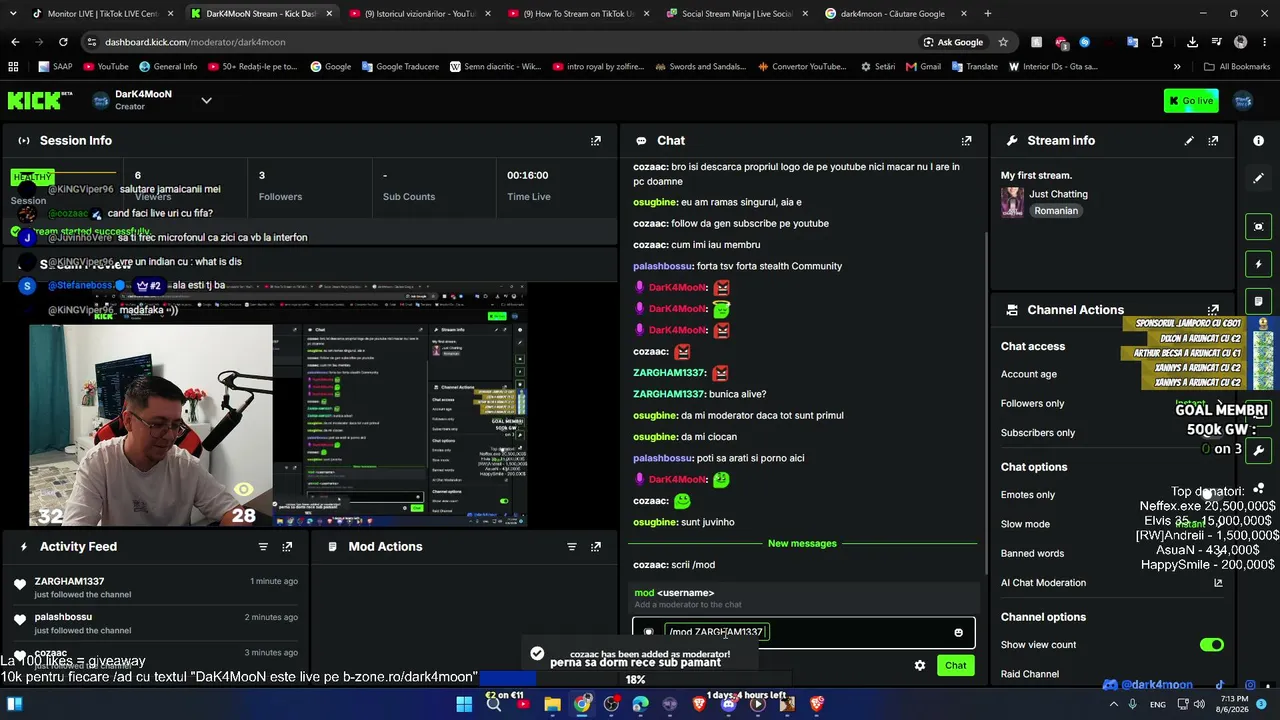Open Chrome downloads icon

tap(1192, 42)
